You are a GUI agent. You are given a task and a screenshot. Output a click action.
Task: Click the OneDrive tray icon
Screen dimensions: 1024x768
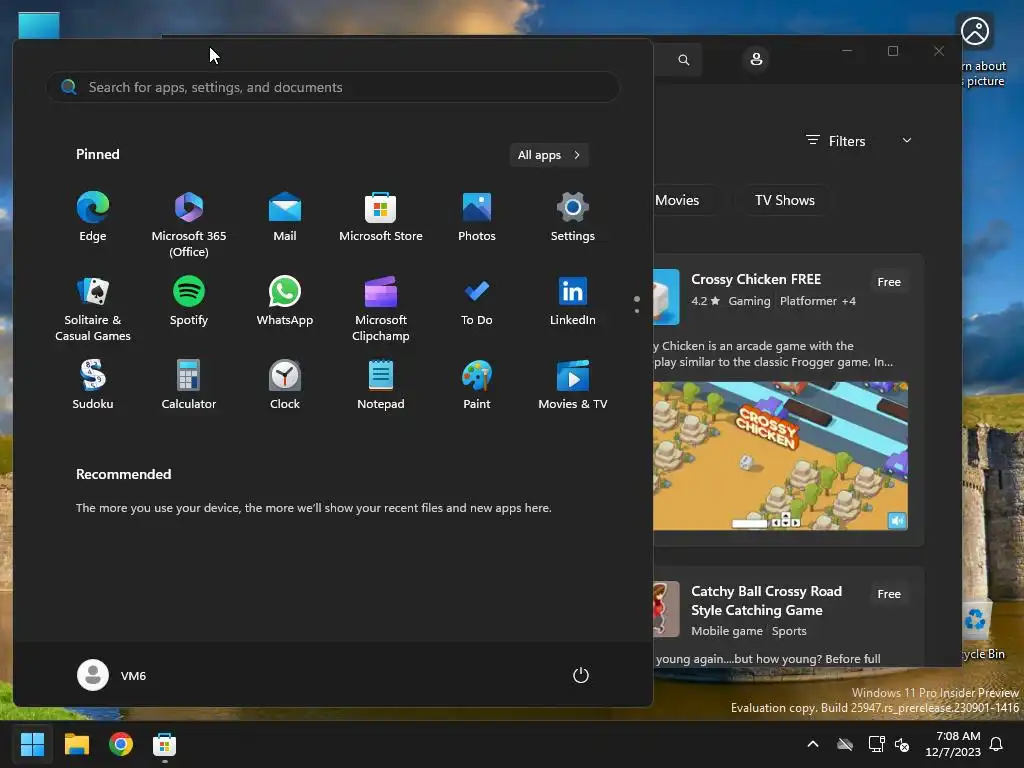(x=844, y=744)
